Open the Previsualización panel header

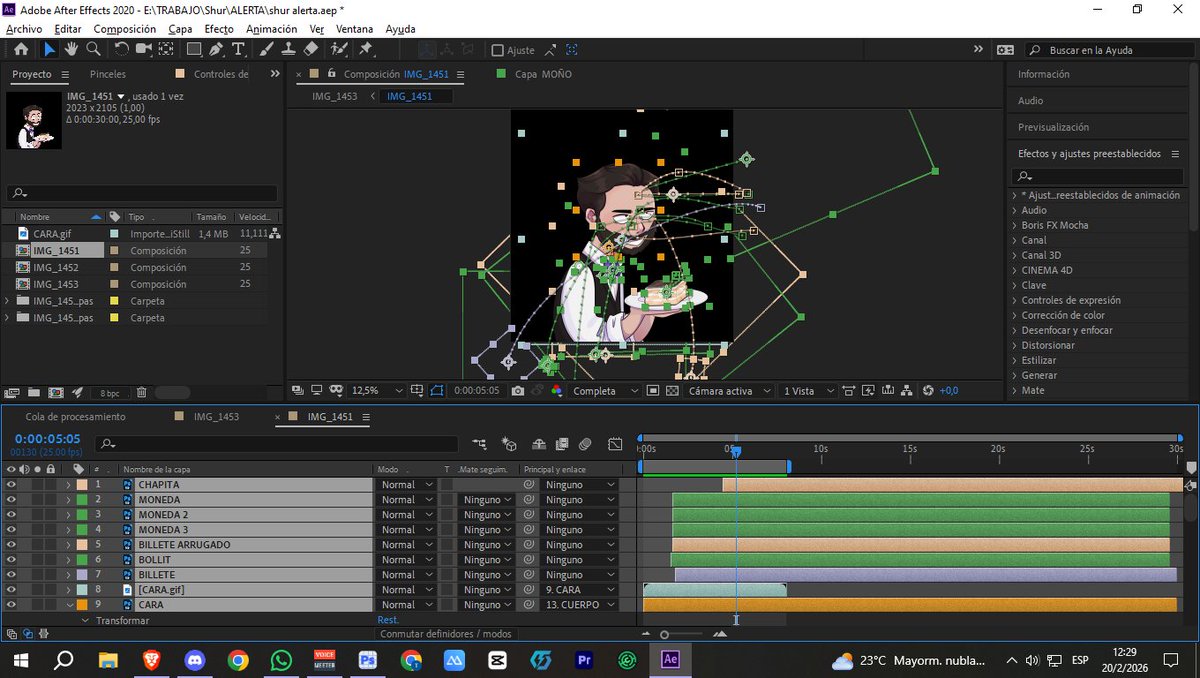click(1053, 127)
